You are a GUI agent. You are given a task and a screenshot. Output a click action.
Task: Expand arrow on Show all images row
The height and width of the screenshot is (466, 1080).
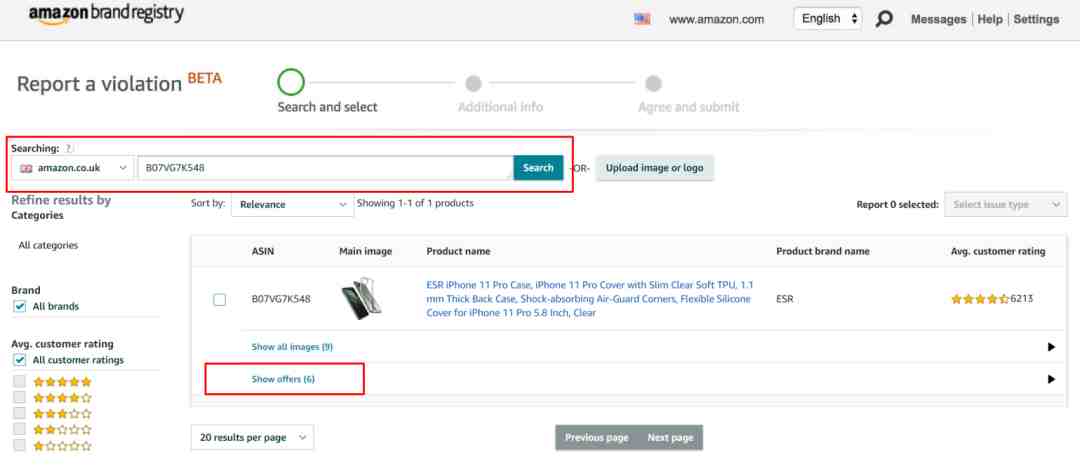1051,347
